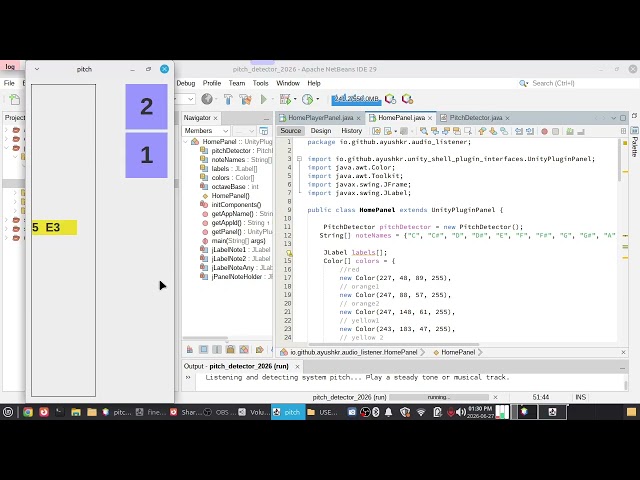Toggle Highlight Search in editor toolbar

click(457, 131)
